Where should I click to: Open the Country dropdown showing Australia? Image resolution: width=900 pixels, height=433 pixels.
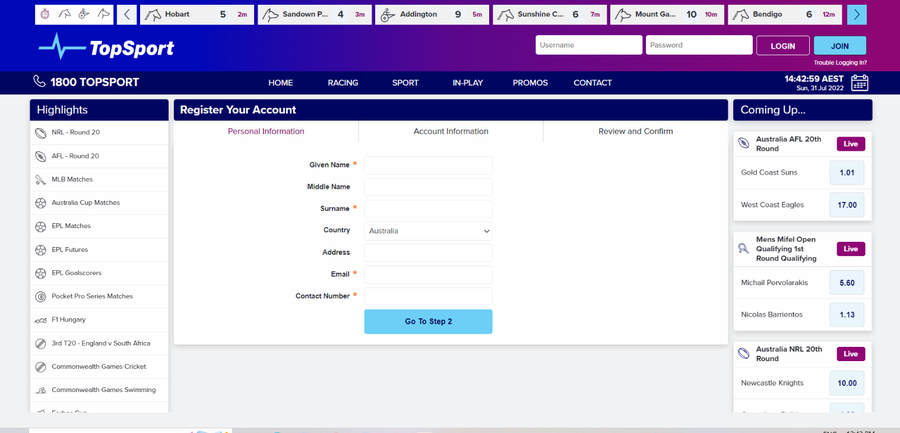click(428, 231)
